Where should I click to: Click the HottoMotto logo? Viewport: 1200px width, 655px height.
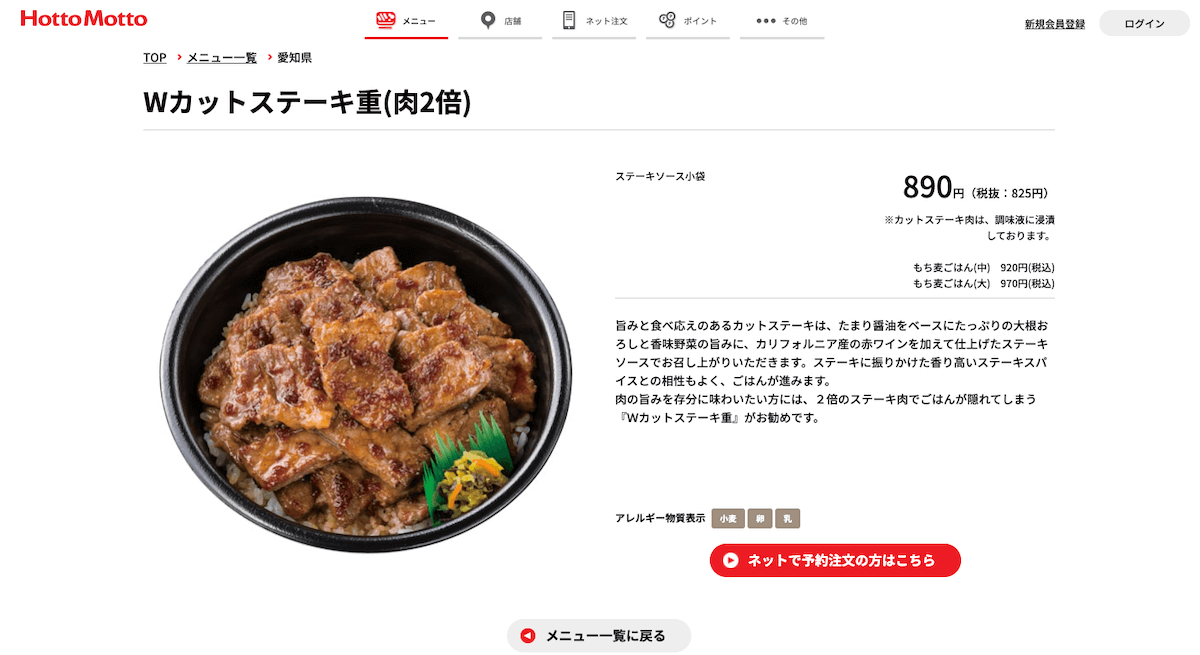[x=84, y=19]
